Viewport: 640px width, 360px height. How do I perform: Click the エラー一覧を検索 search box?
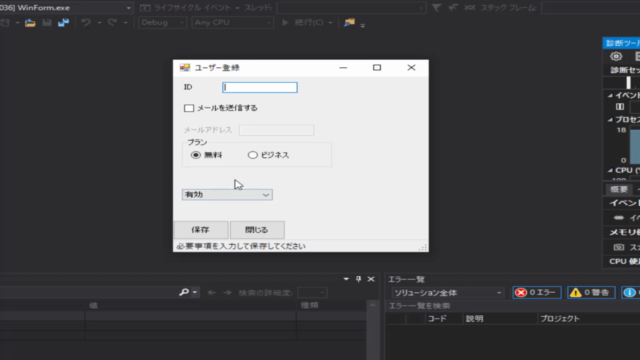(513, 306)
